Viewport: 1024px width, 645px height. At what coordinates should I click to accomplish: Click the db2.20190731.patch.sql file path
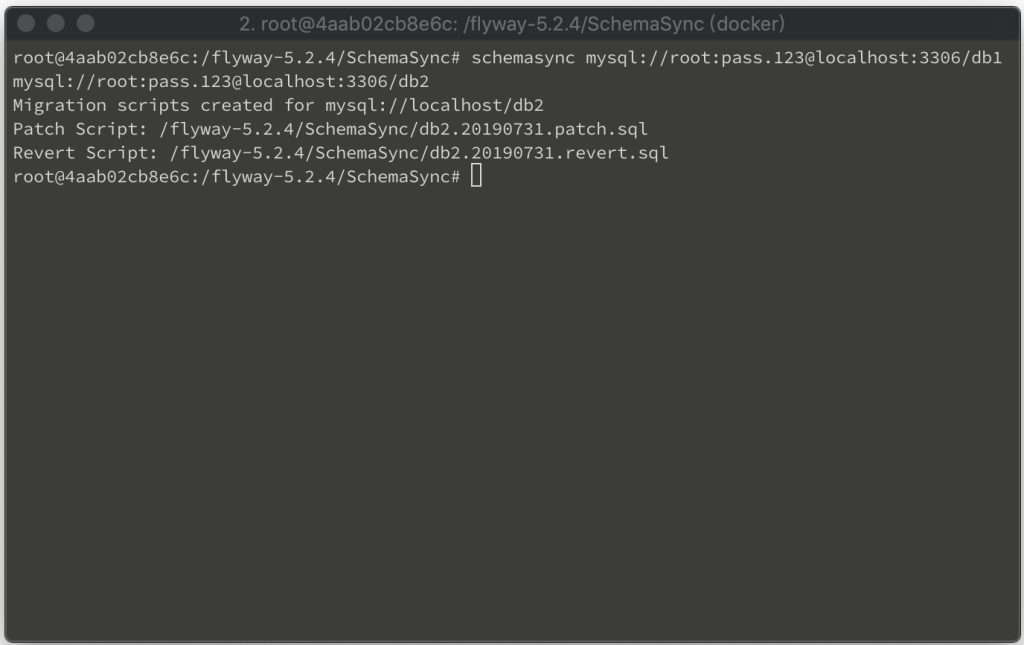click(404, 129)
